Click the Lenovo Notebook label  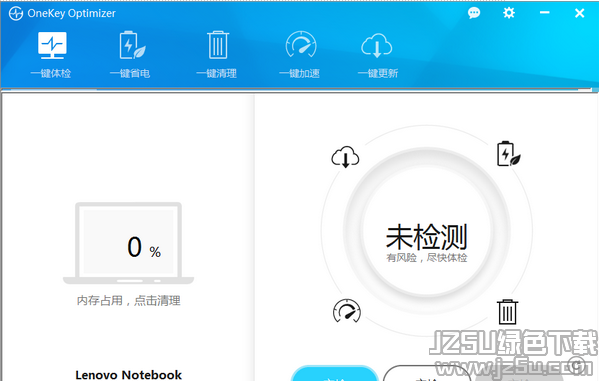click(x=128, y=375)
